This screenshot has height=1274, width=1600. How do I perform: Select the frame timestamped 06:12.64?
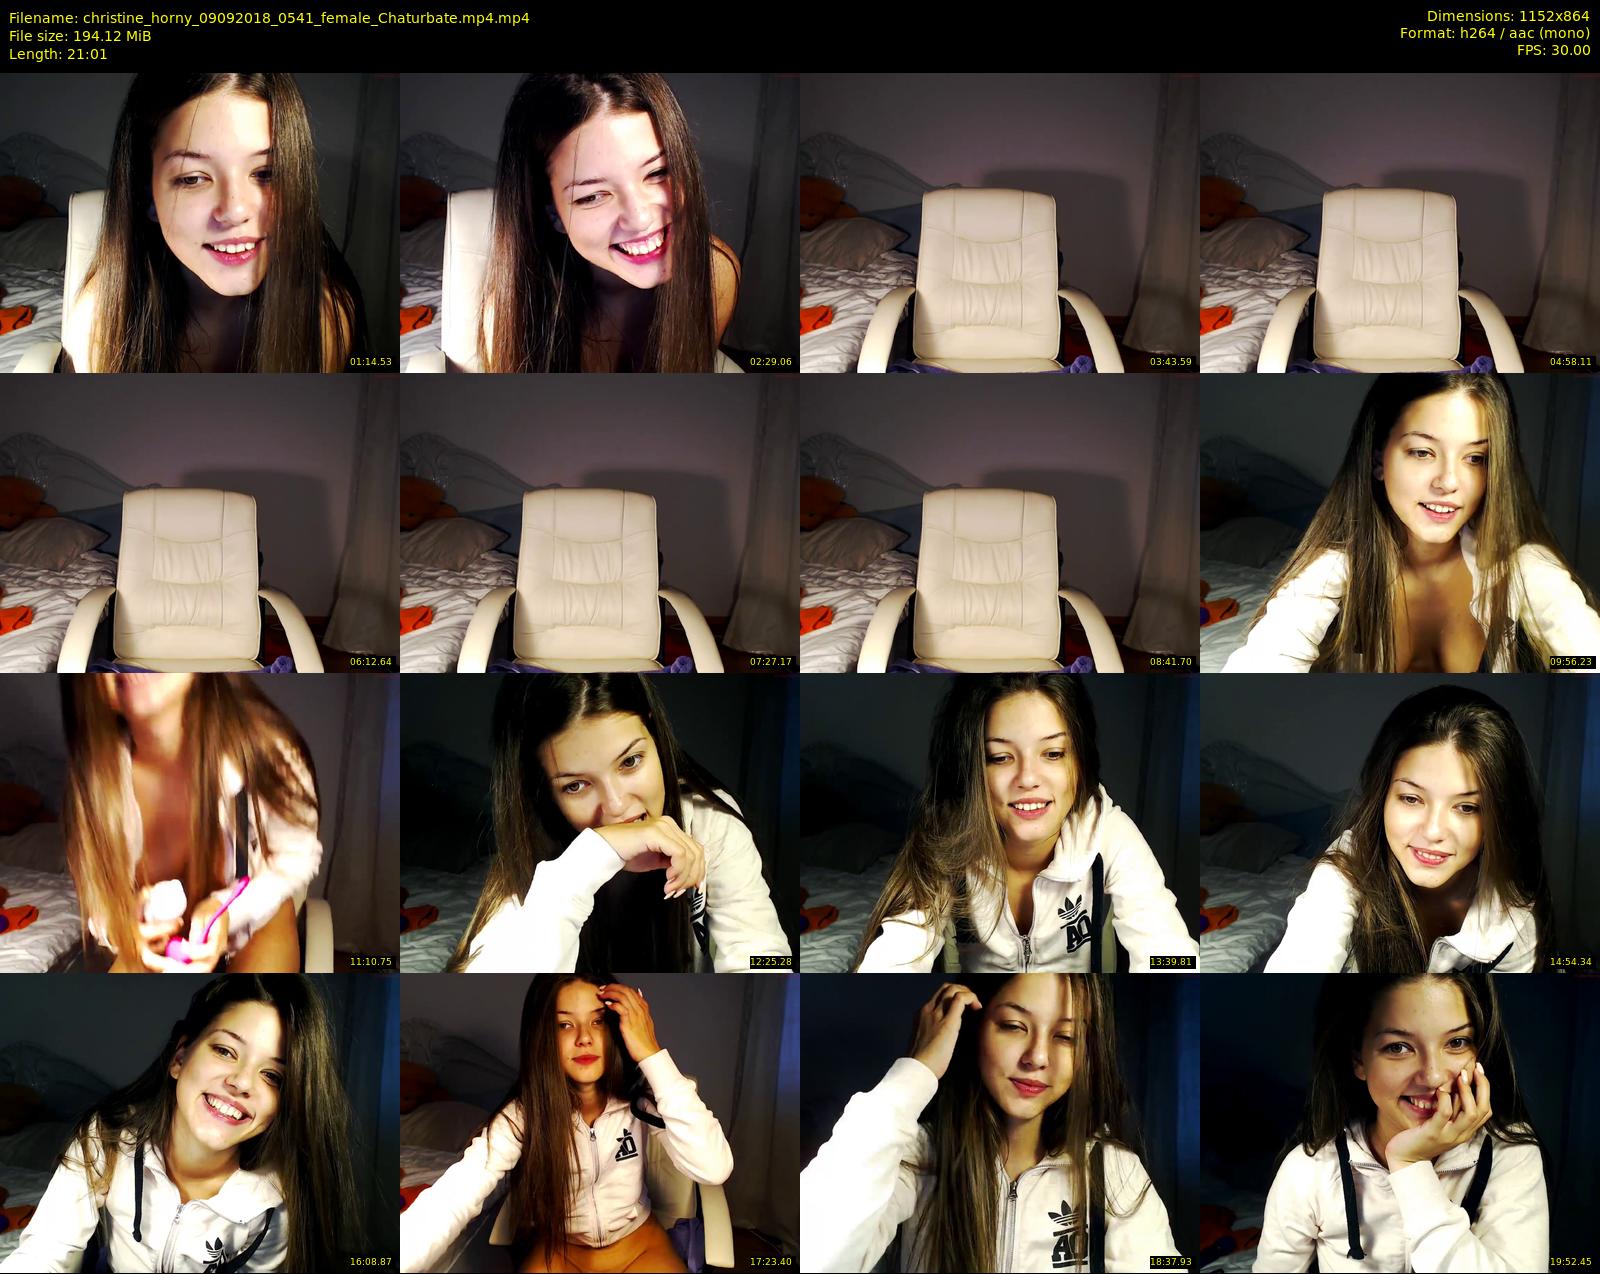[x=200, y=522]
